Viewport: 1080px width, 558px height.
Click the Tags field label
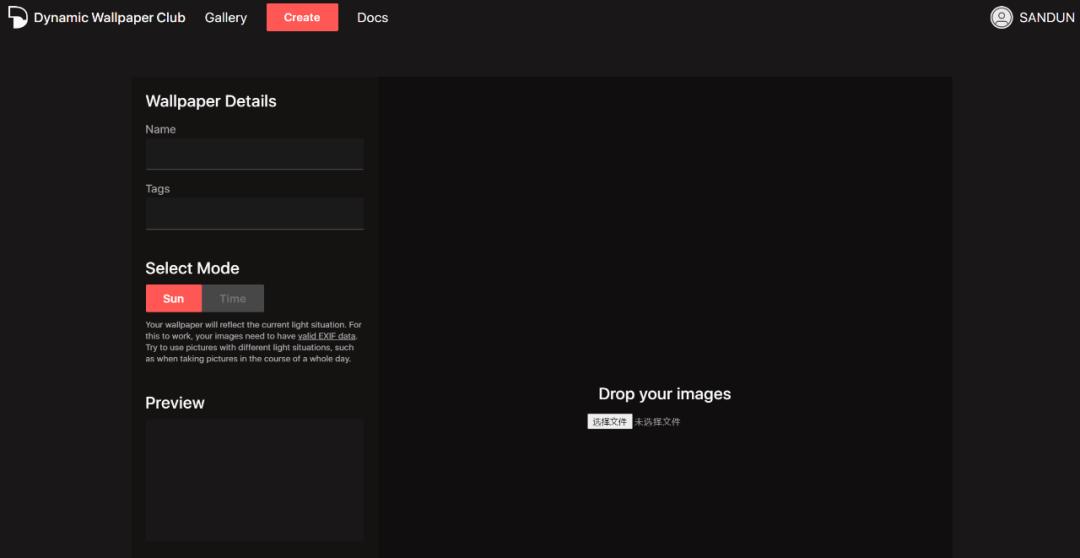pos(158,189)
